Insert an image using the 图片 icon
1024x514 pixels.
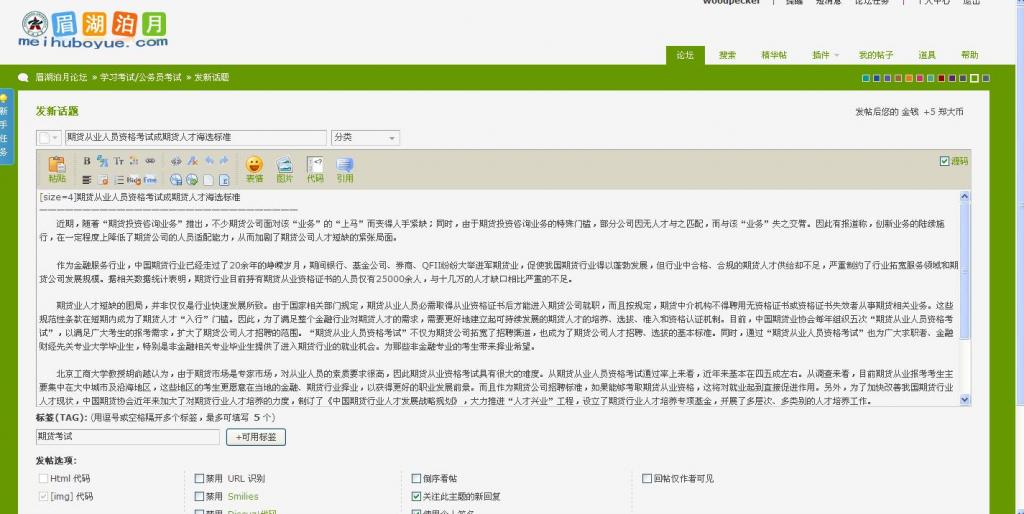point(285,167)
